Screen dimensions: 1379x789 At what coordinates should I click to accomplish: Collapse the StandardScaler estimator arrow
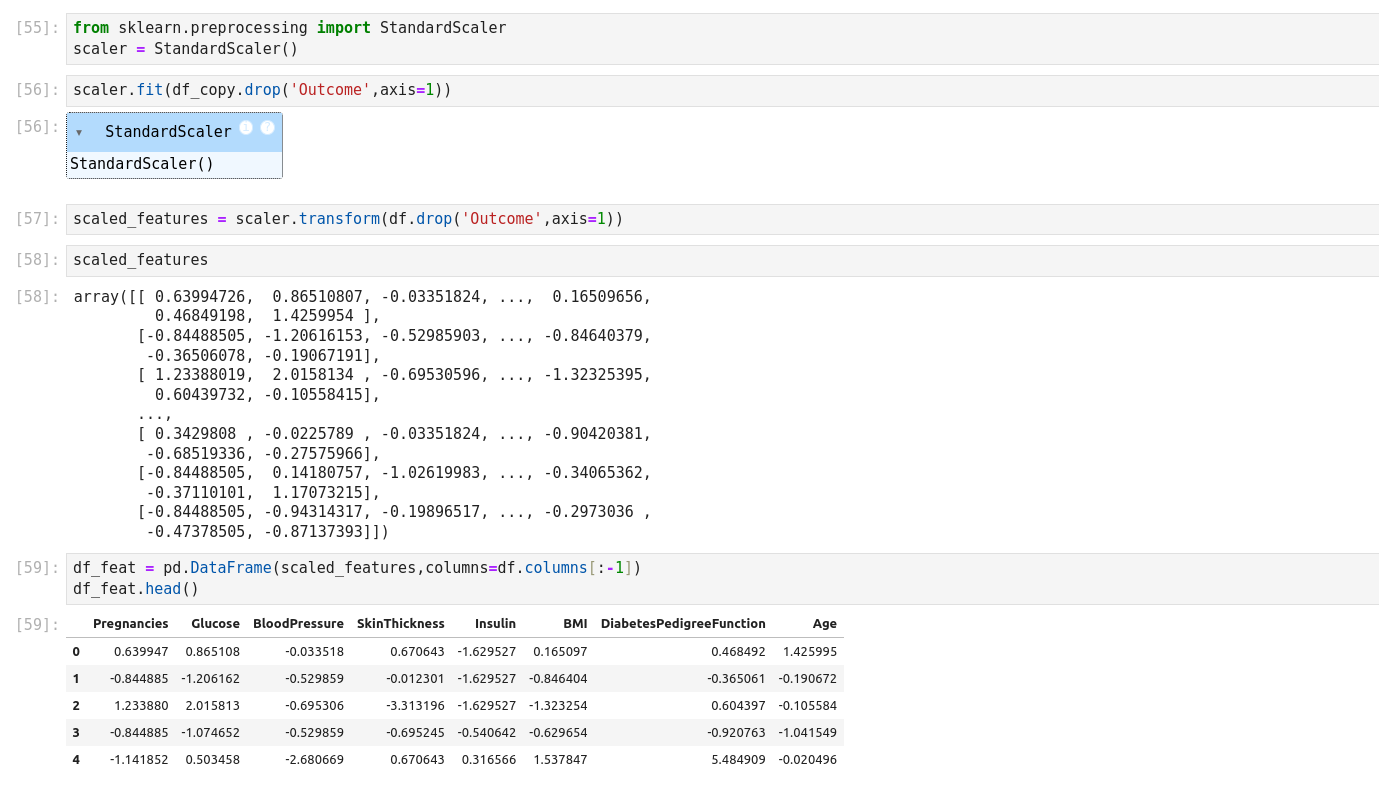pyautogui.click(x=79, y=132)
